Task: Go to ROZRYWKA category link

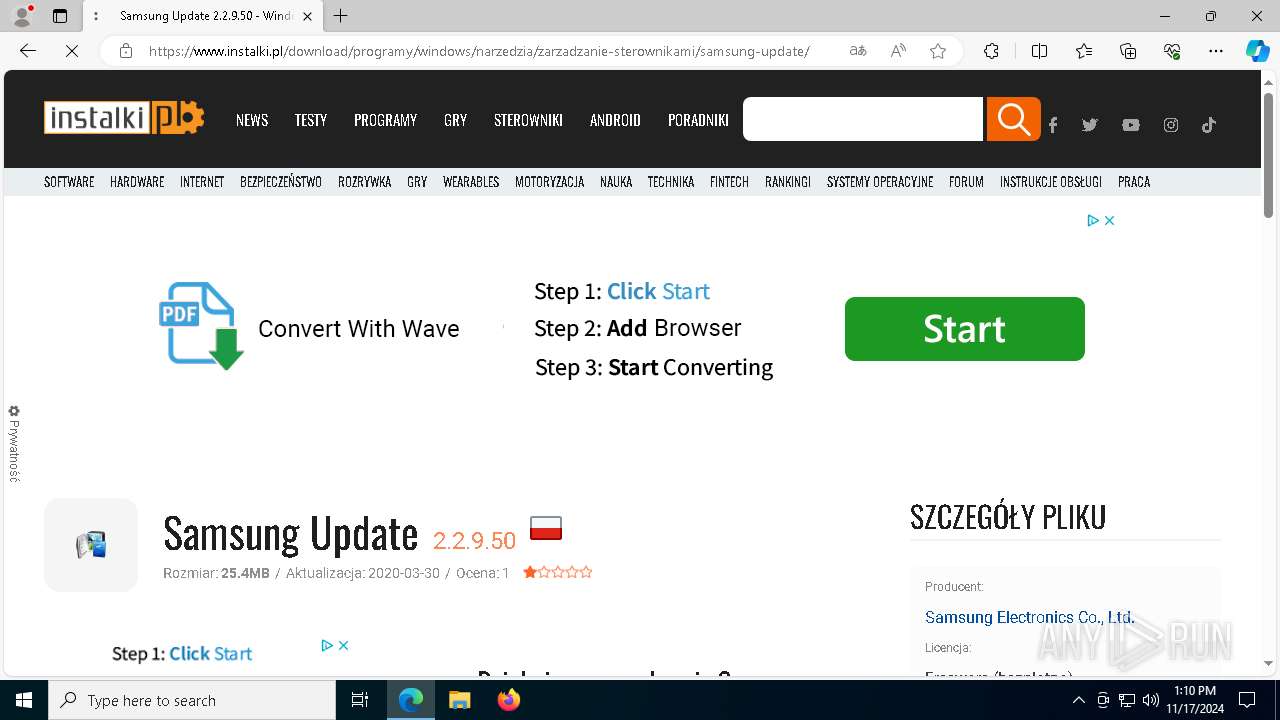Action: (x=364, y=182)
